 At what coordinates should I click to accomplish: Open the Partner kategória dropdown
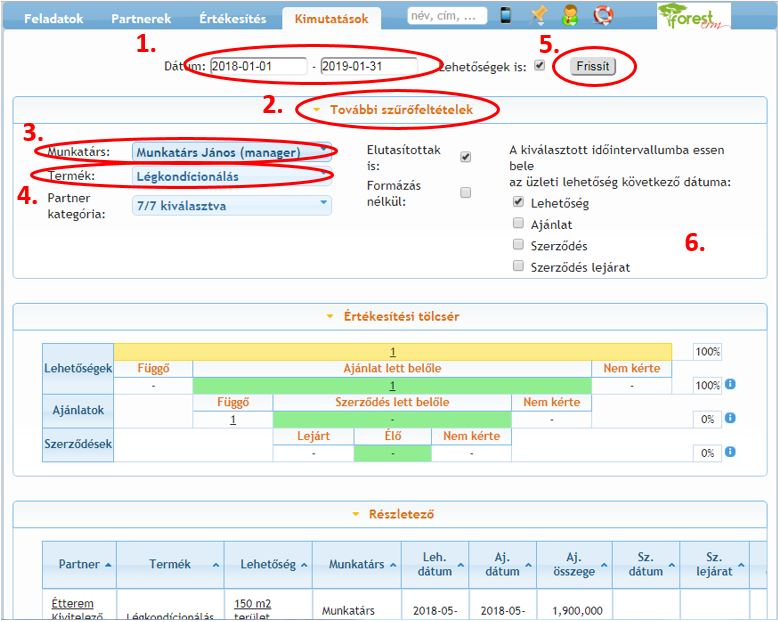pyautogui.click(x=231, y=204)
